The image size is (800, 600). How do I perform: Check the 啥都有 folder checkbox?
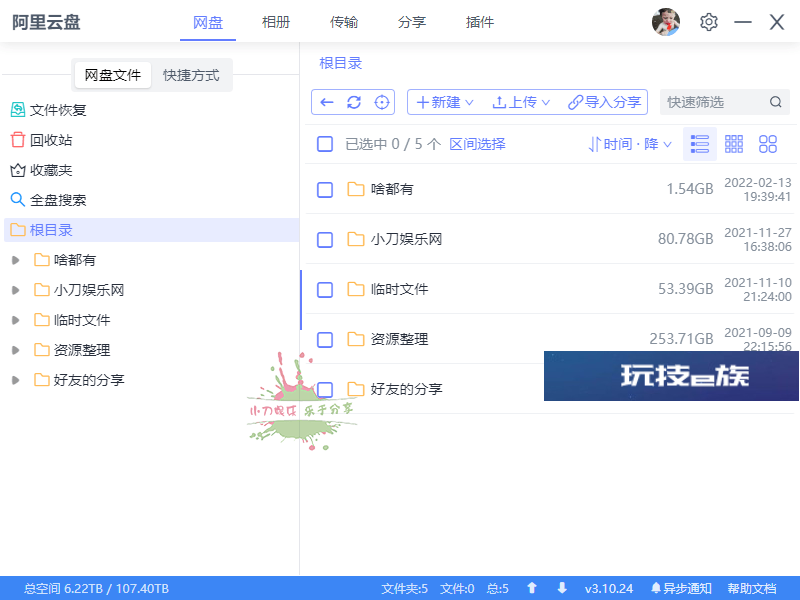point(325,190)
